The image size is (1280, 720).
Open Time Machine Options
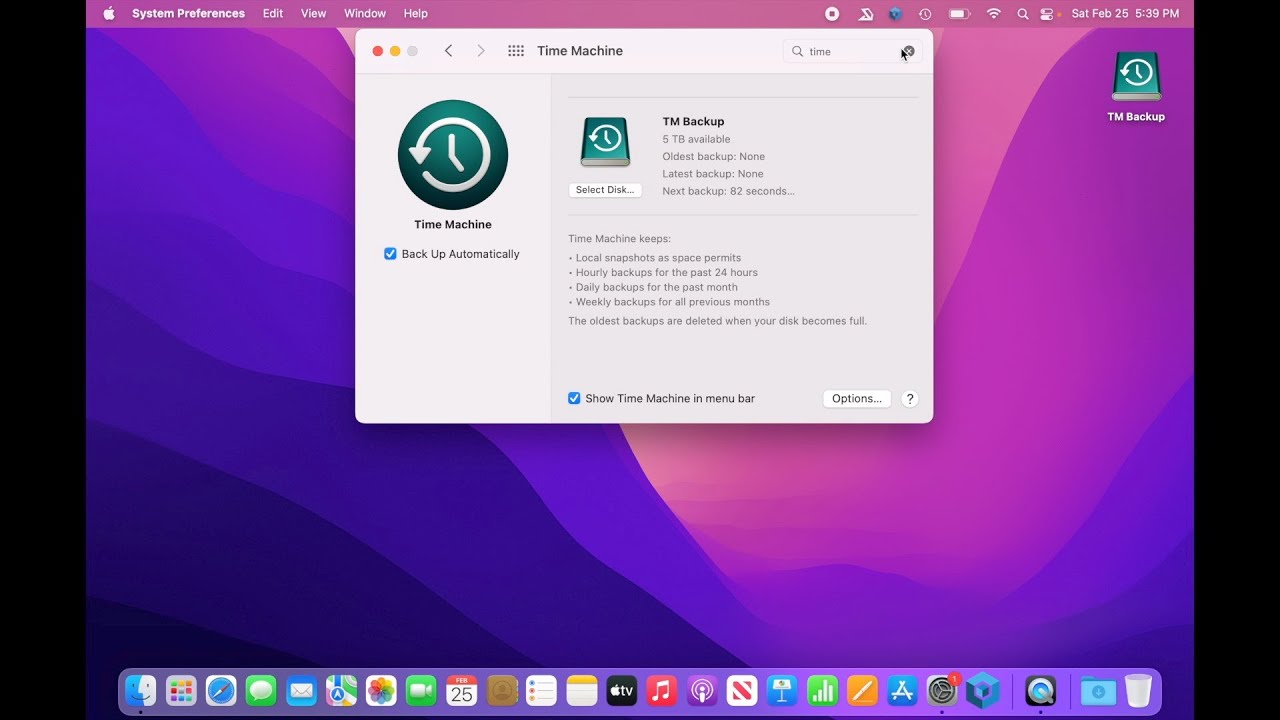(x=857, y=398)
